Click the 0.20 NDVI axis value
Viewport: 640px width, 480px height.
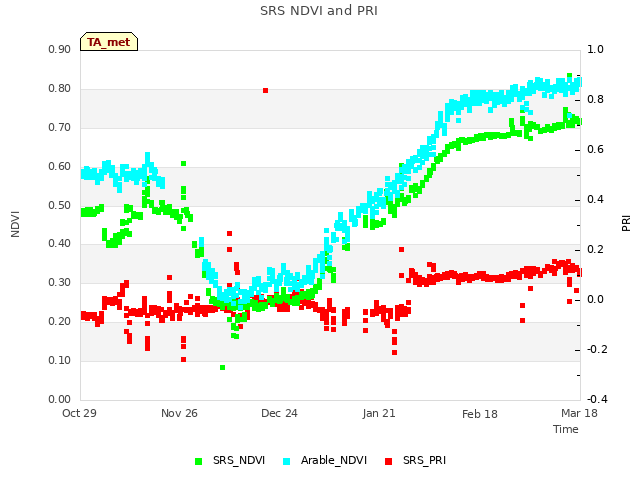tap(60, 322)
